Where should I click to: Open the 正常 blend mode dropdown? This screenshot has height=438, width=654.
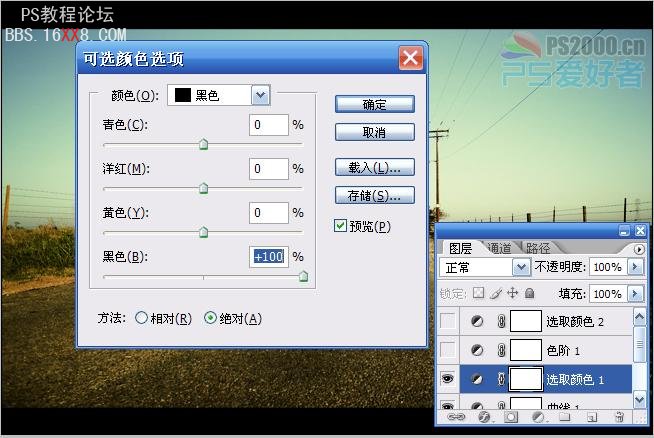pyautogui.click(x=521, y=267)
